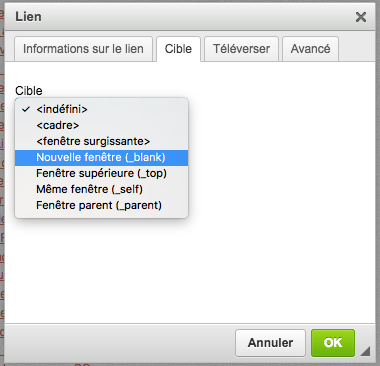Click the gray footer bar left of Annuler
Image resolution: width=380 pixels, height=366 pixels.
[x=120, y=343]
